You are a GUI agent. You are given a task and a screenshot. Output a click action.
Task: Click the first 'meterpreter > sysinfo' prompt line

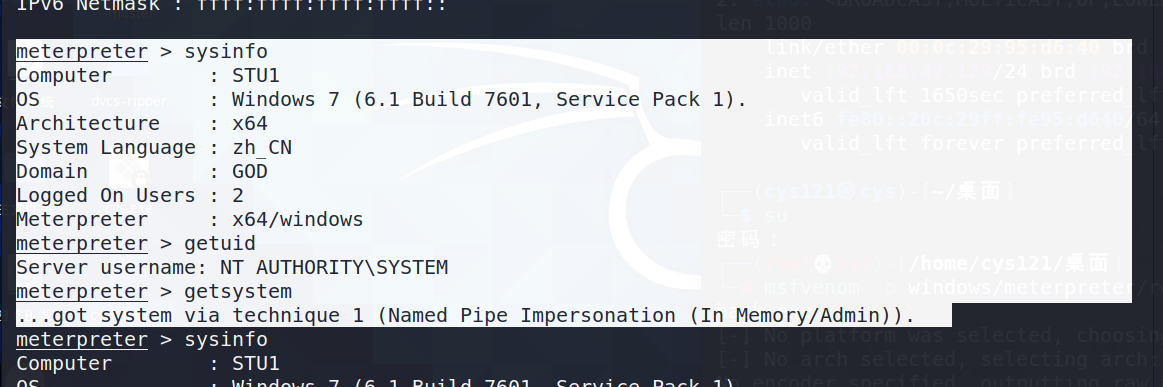(142, 52)
